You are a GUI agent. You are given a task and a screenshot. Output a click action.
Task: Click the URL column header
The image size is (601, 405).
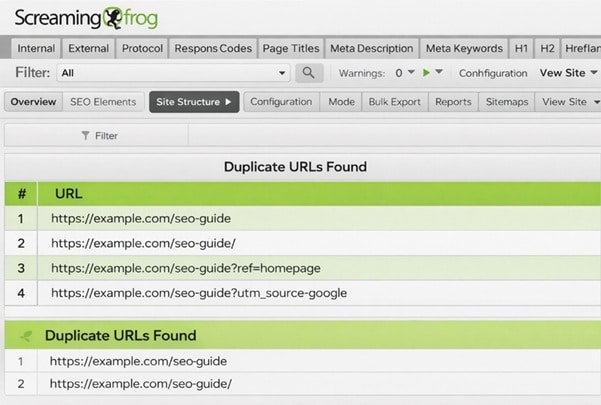(x=319, y=194)
